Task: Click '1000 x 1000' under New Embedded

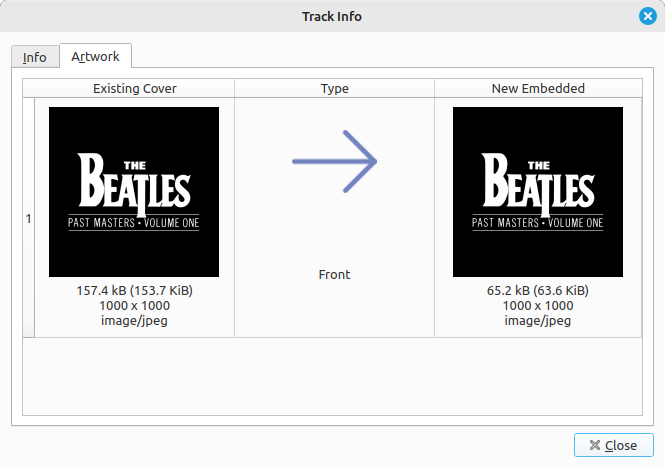Action: click(x=538, y=305)
